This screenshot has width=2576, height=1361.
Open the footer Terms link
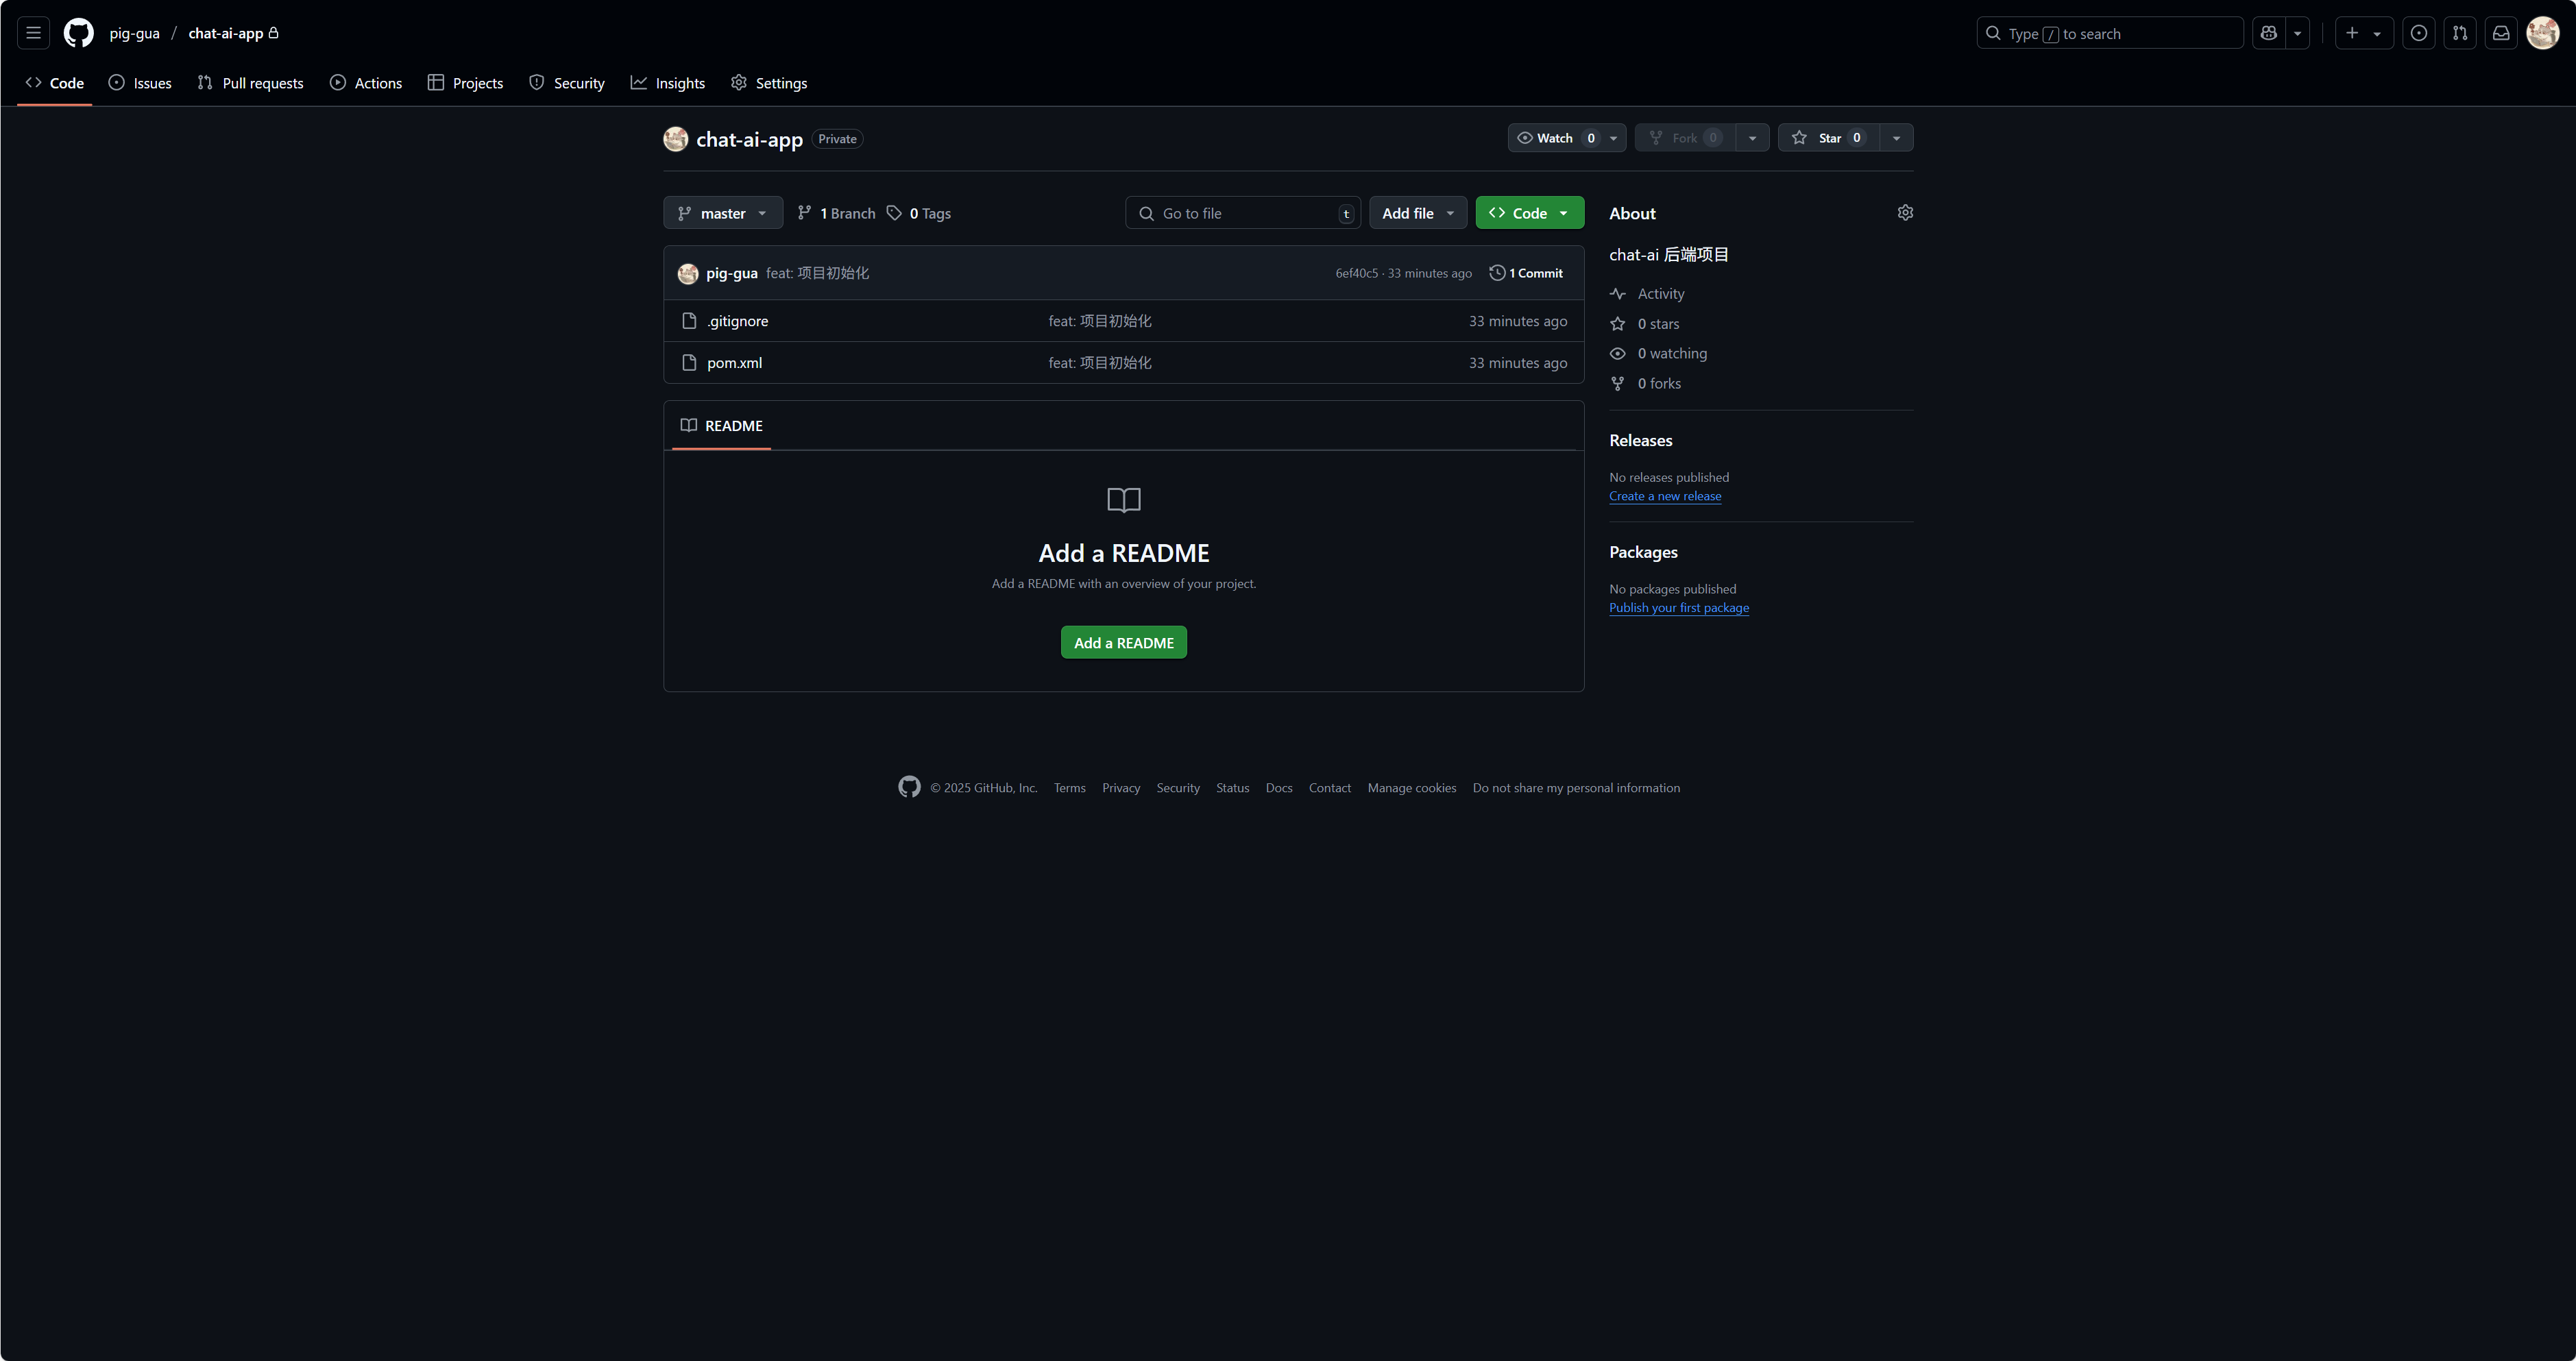tap(1069, 788)
